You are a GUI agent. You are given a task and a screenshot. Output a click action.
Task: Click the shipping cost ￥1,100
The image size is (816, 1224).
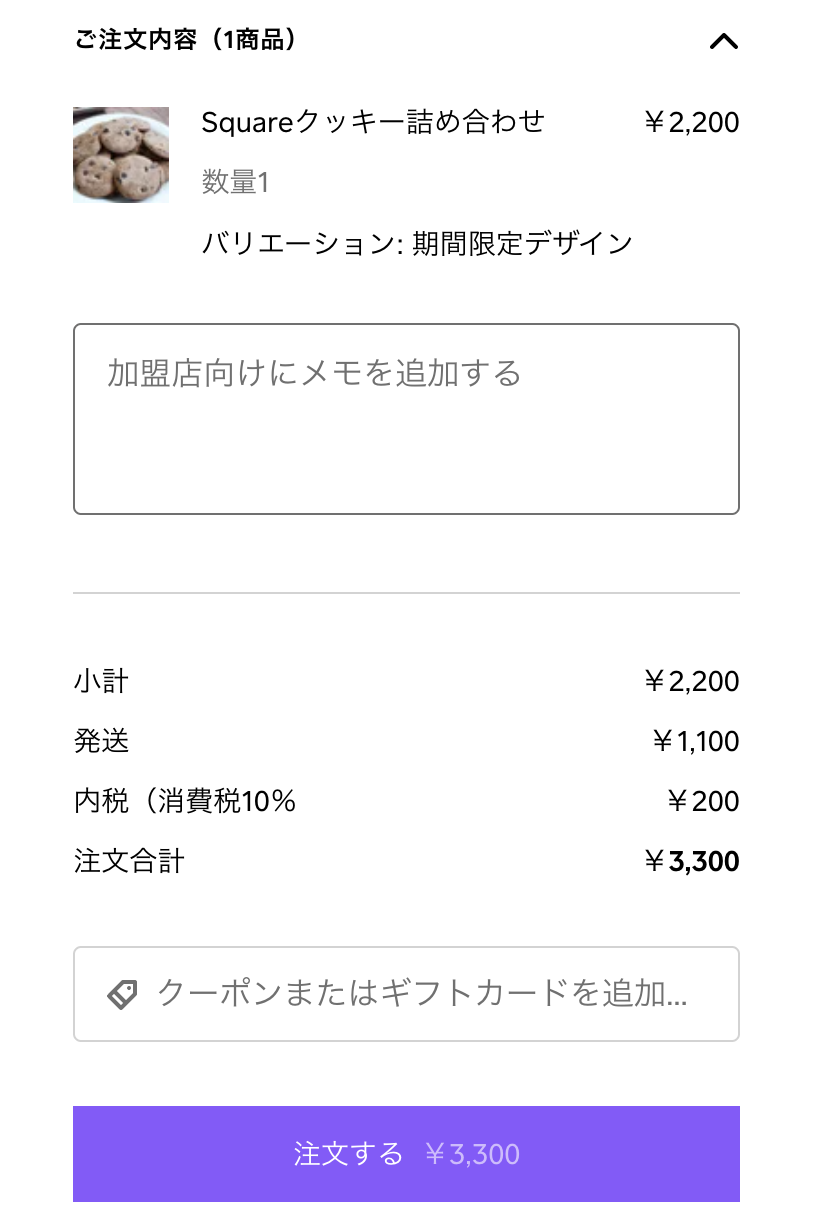[x=695, y=742]
